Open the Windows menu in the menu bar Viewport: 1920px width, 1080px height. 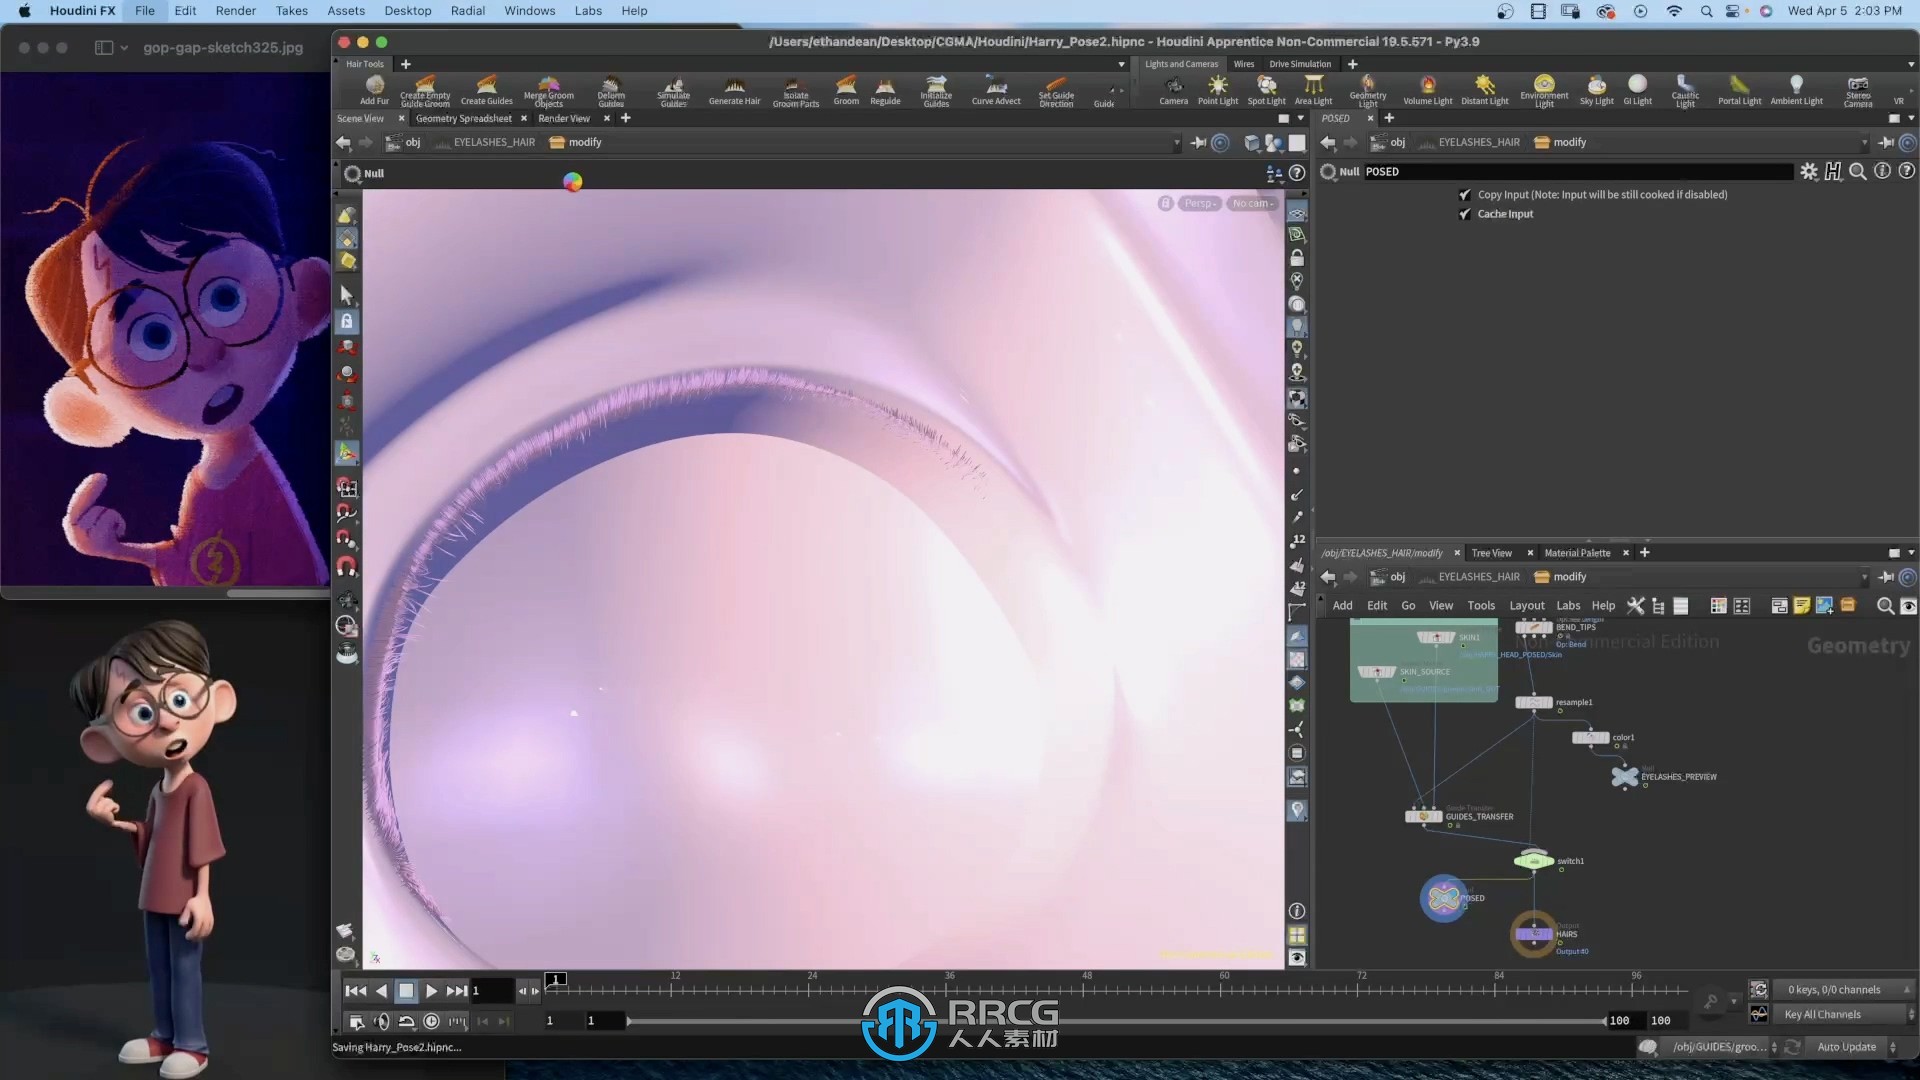click(x=529, y=11)
